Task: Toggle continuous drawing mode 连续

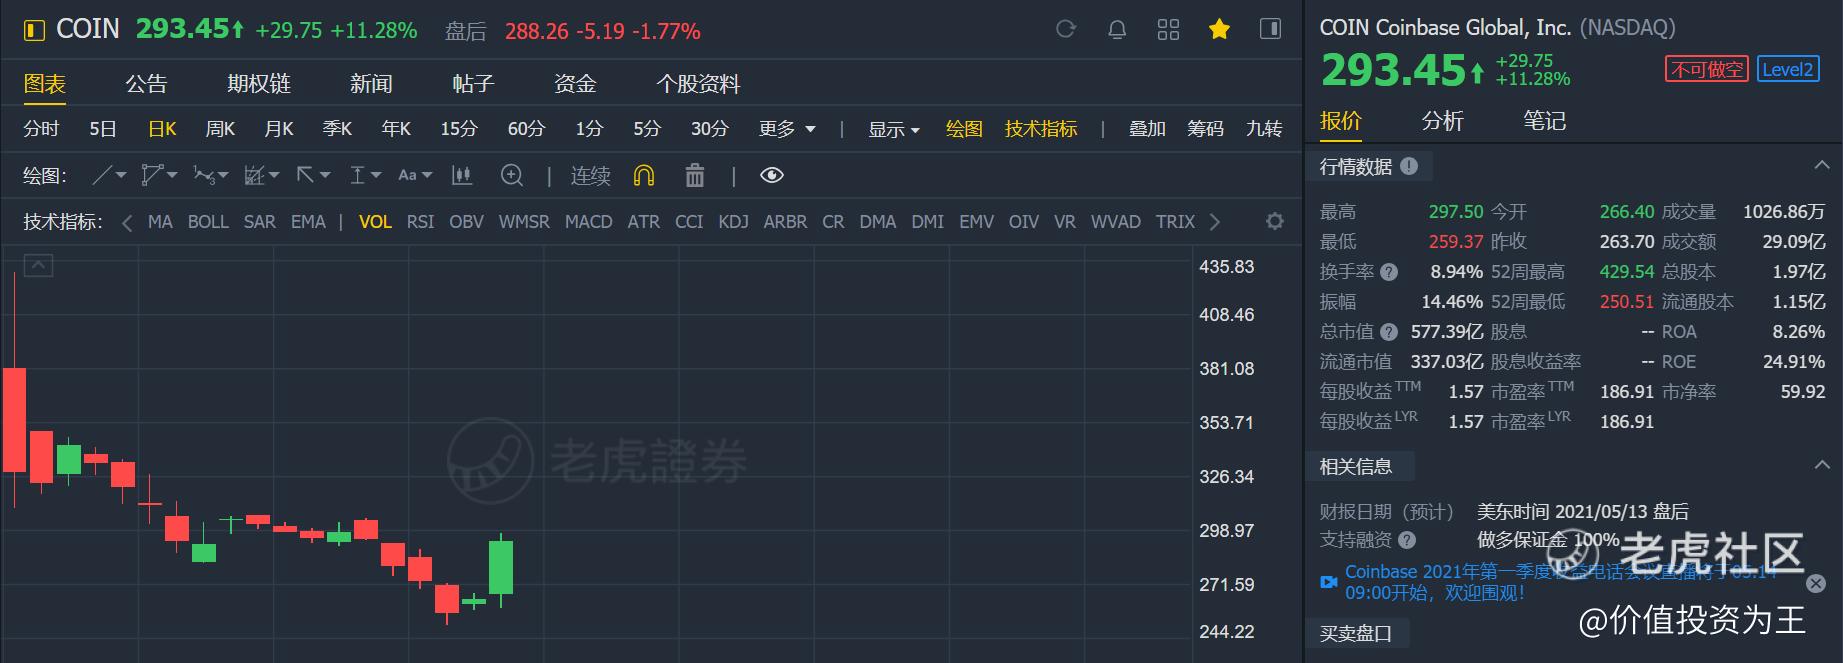Action: pos(590,176)
